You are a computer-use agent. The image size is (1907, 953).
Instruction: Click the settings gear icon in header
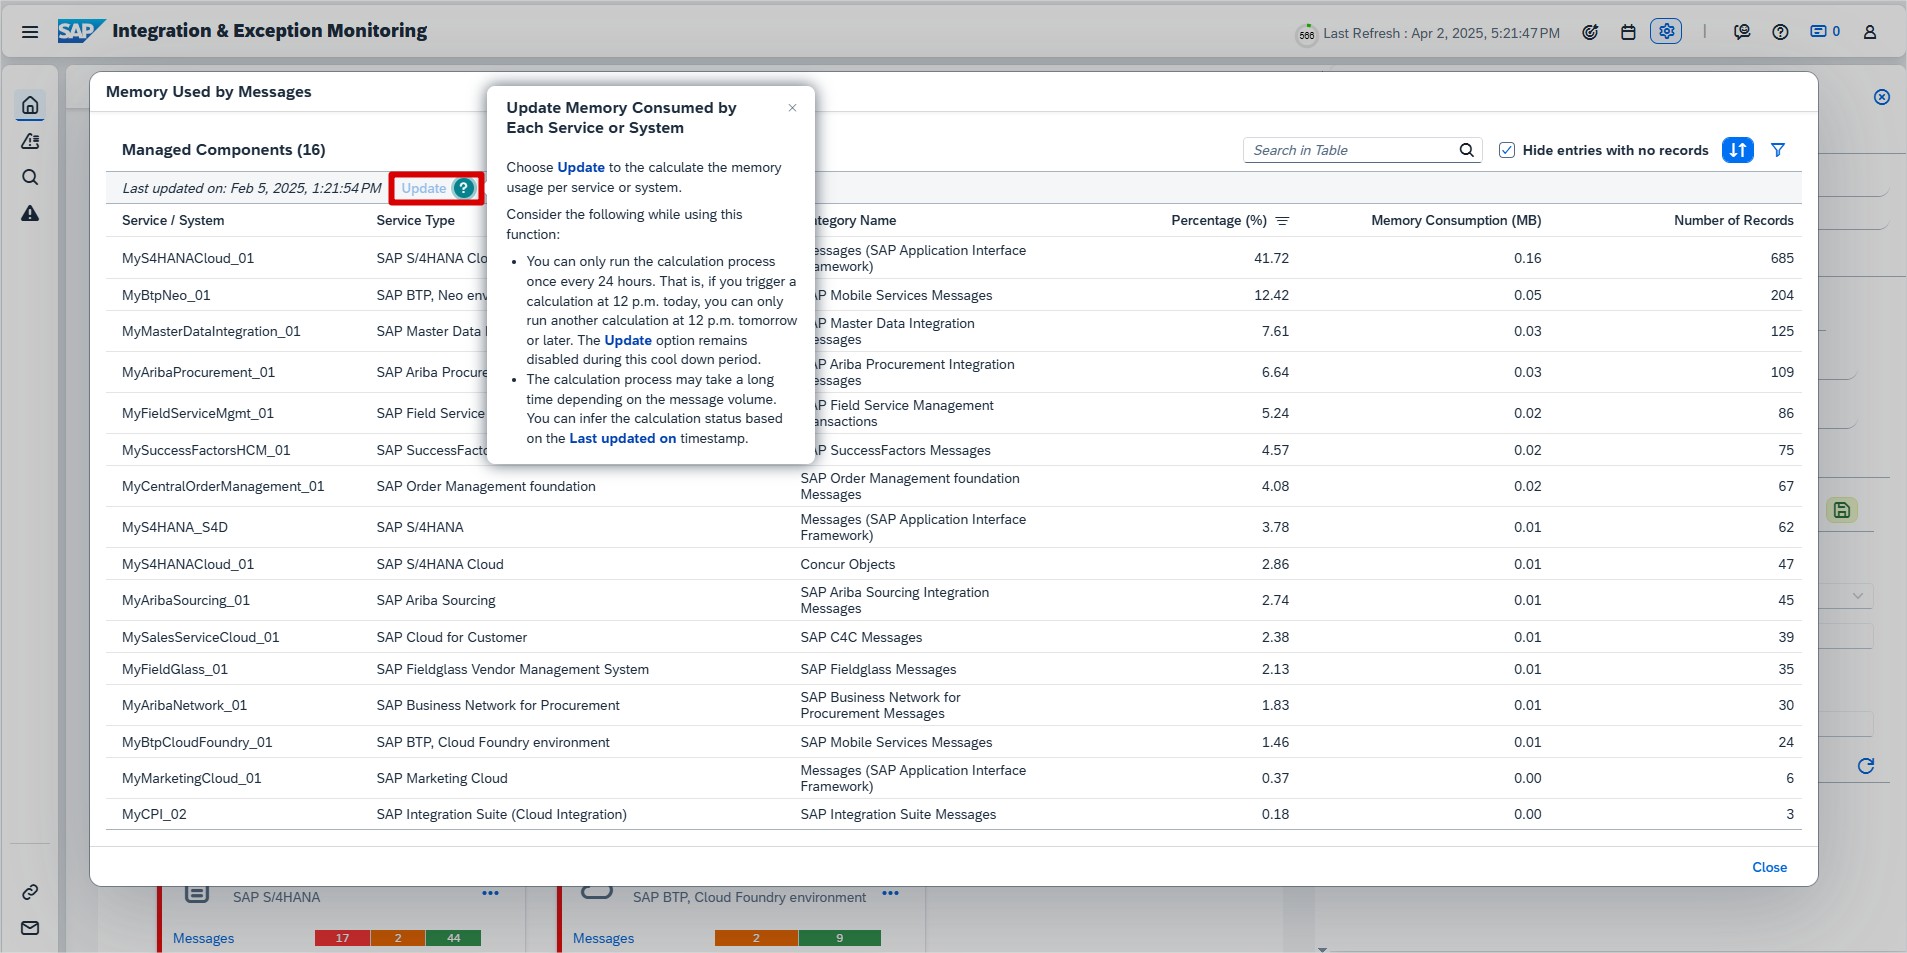1666,32
